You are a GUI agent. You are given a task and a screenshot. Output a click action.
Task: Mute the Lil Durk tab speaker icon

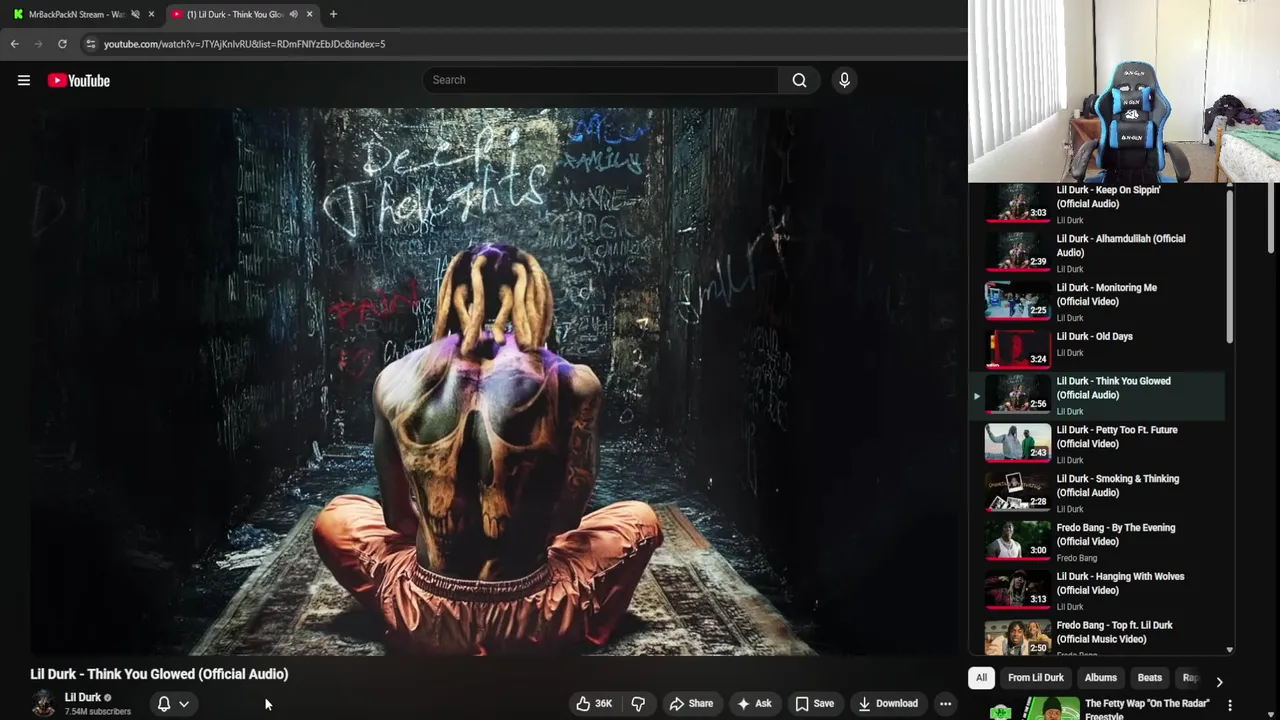(x=293, y=14)
